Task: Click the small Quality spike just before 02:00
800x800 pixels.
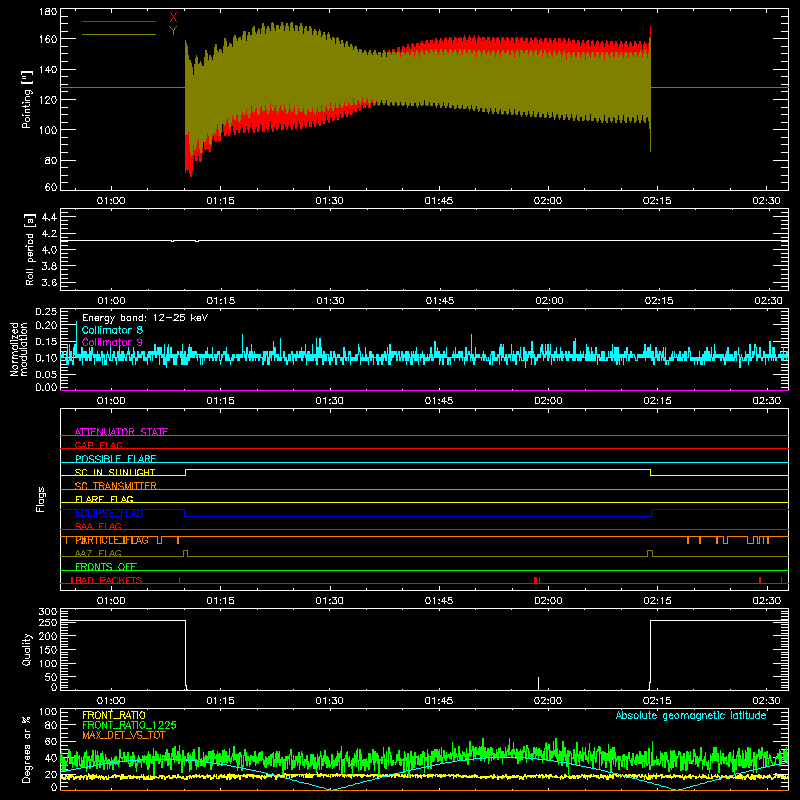Action: 538,683
